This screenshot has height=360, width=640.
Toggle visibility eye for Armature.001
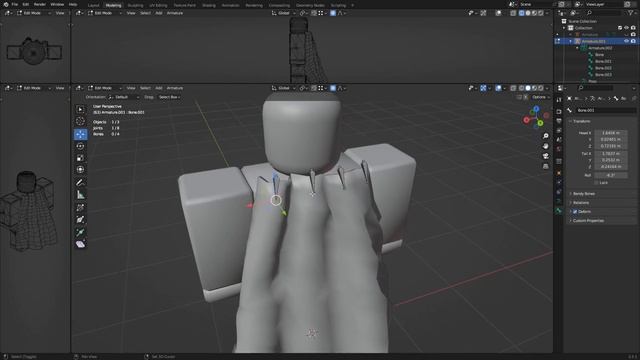[627, 41]
